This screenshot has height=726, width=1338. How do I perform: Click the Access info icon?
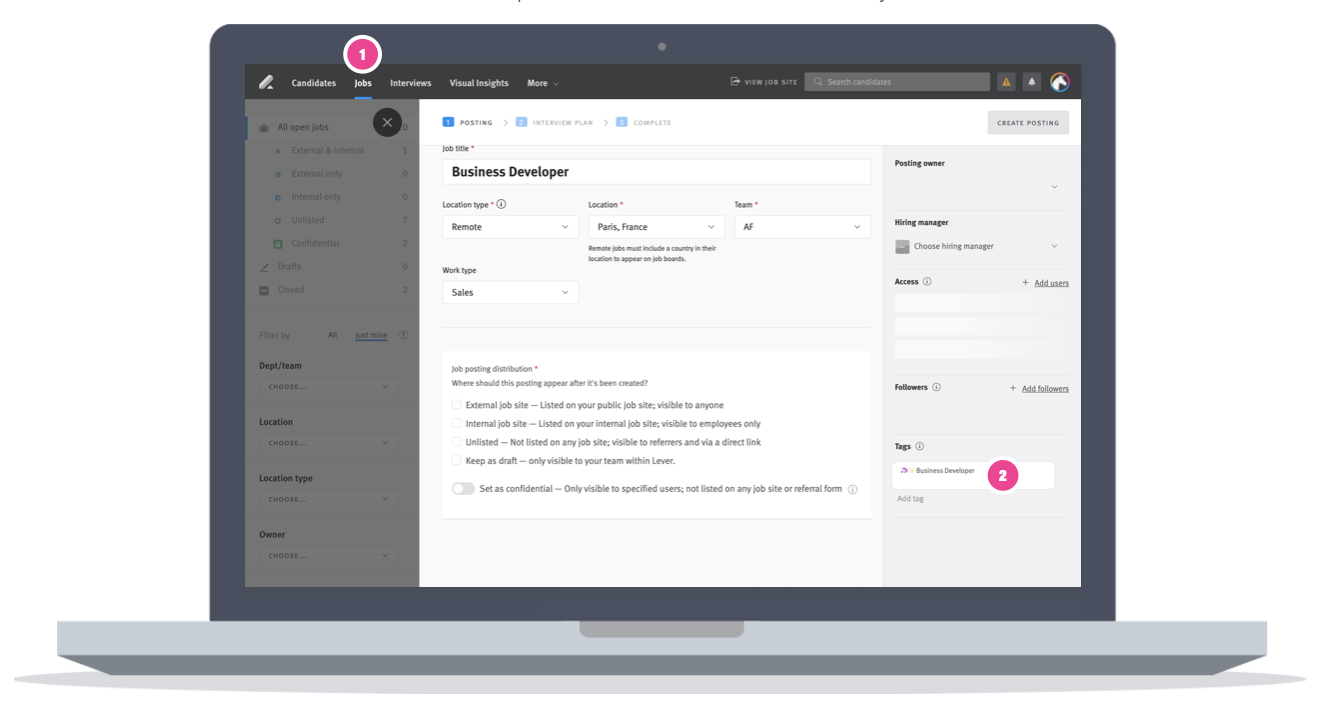click(x=927, y=282)
